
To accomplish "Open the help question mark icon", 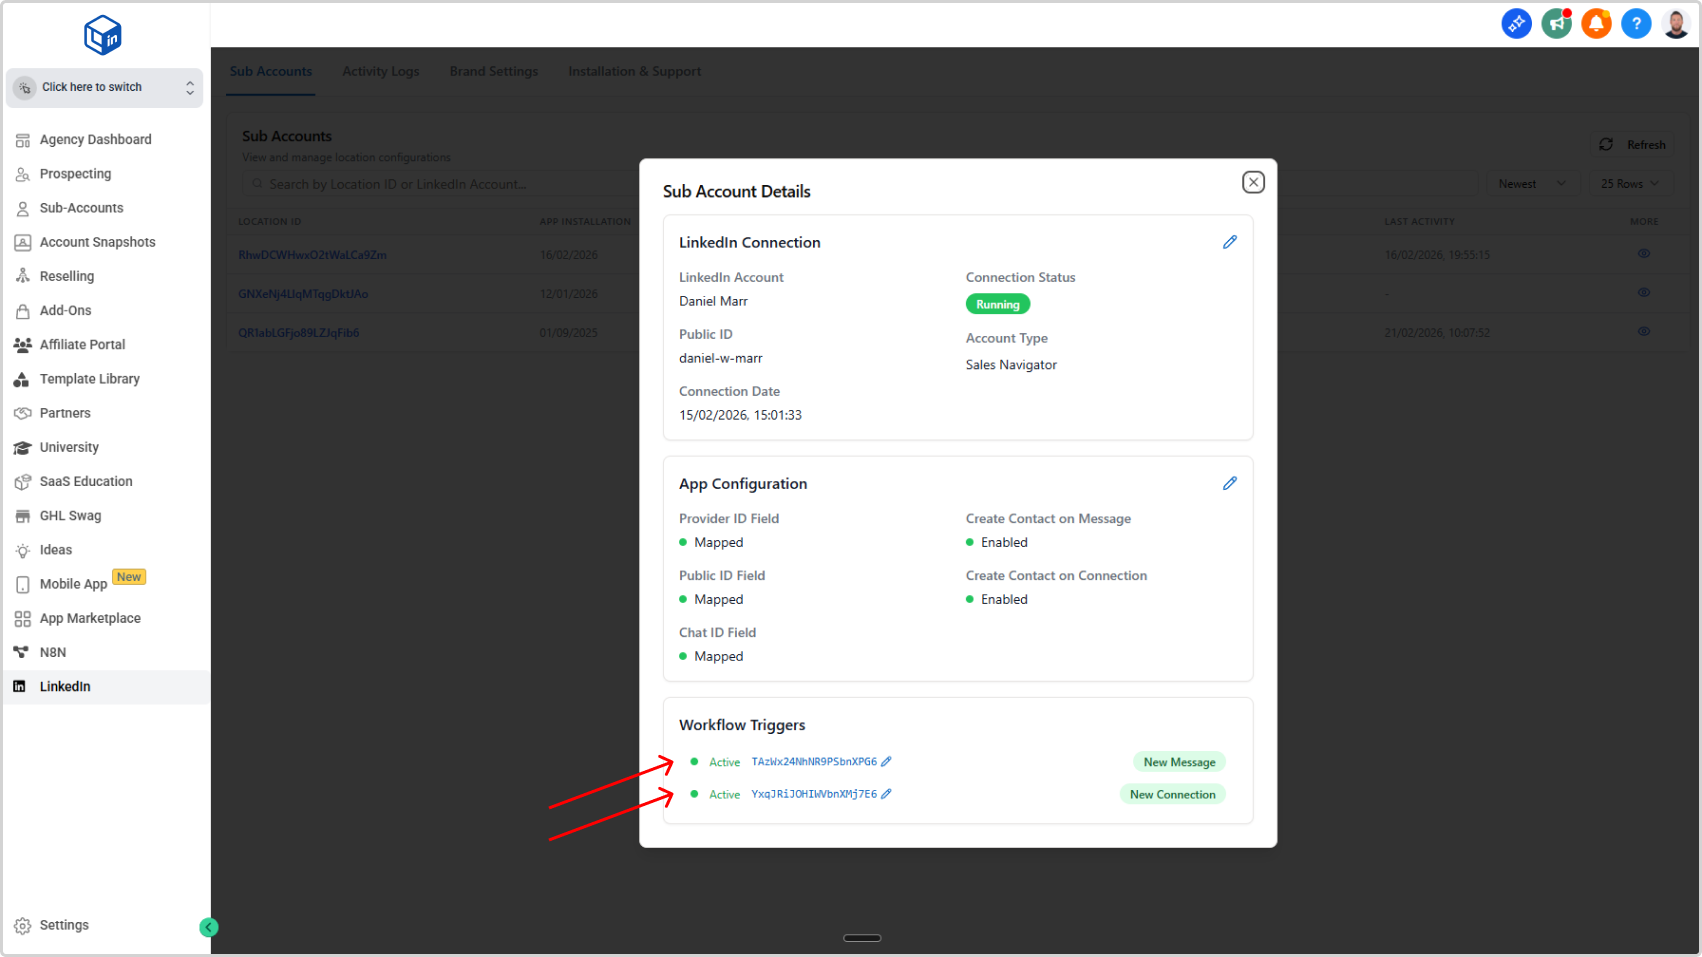I will [x=1636, y=23].
